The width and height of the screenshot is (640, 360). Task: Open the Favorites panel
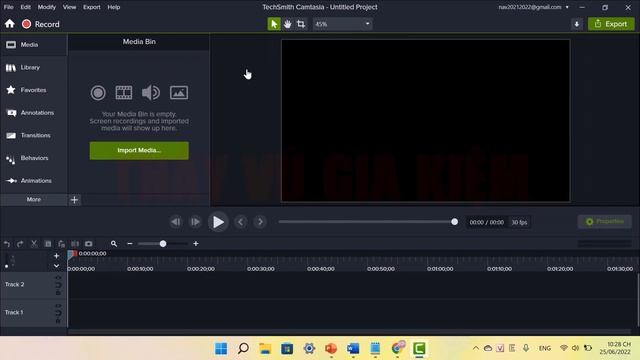[x=33, y=90]
